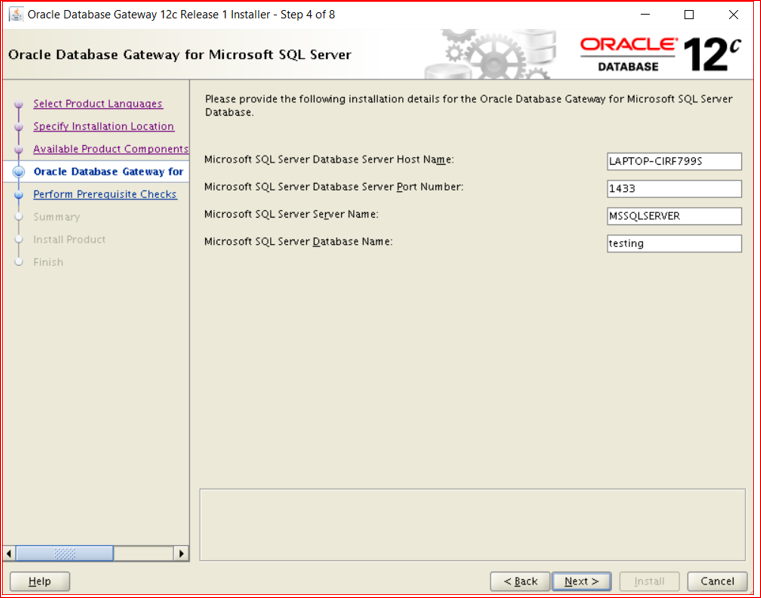Click the sidebar horizontal scrollbar thumb
Screen dimensions: 761x598
tap(65, 553)
